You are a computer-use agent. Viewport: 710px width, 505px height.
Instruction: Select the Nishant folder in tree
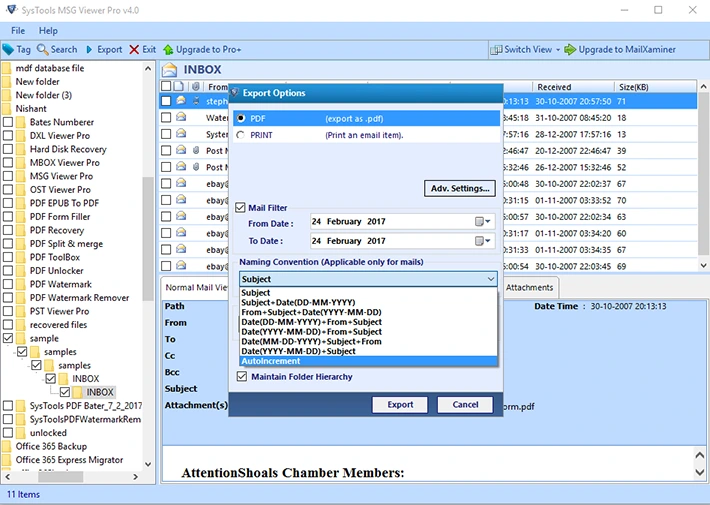click(x=31, y=109)
